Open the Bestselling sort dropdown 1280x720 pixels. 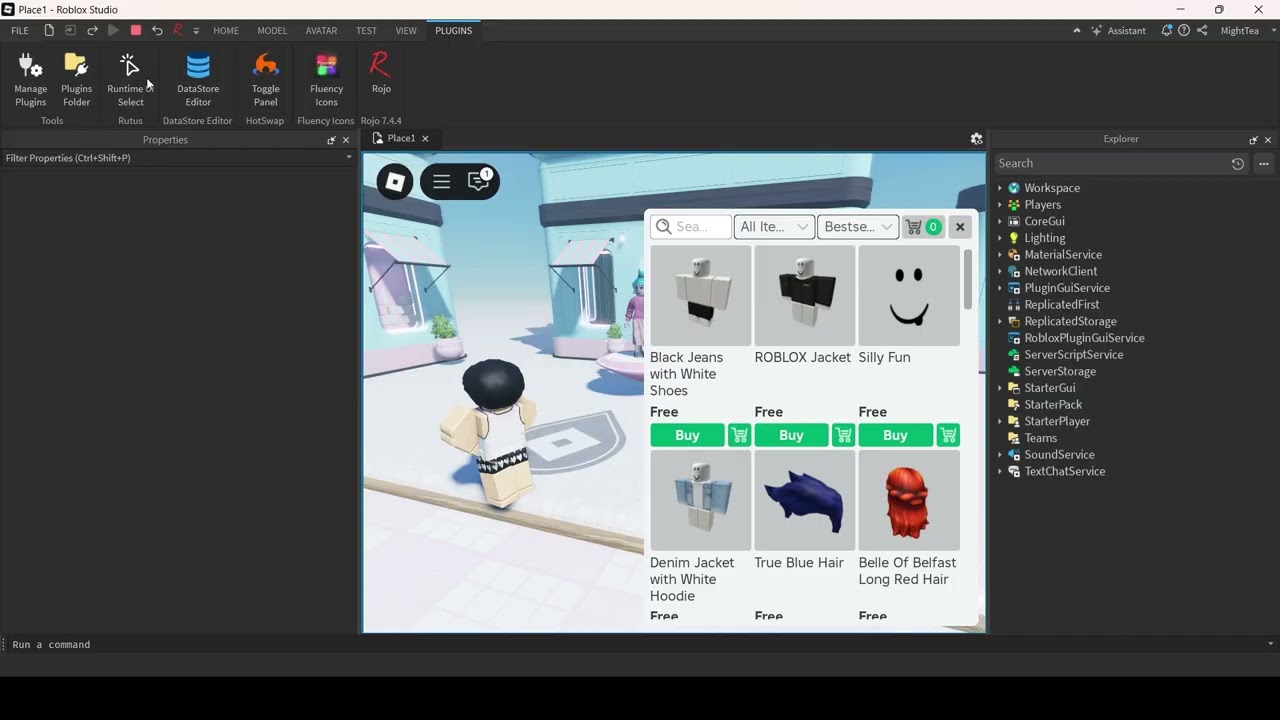coord(858,227)
